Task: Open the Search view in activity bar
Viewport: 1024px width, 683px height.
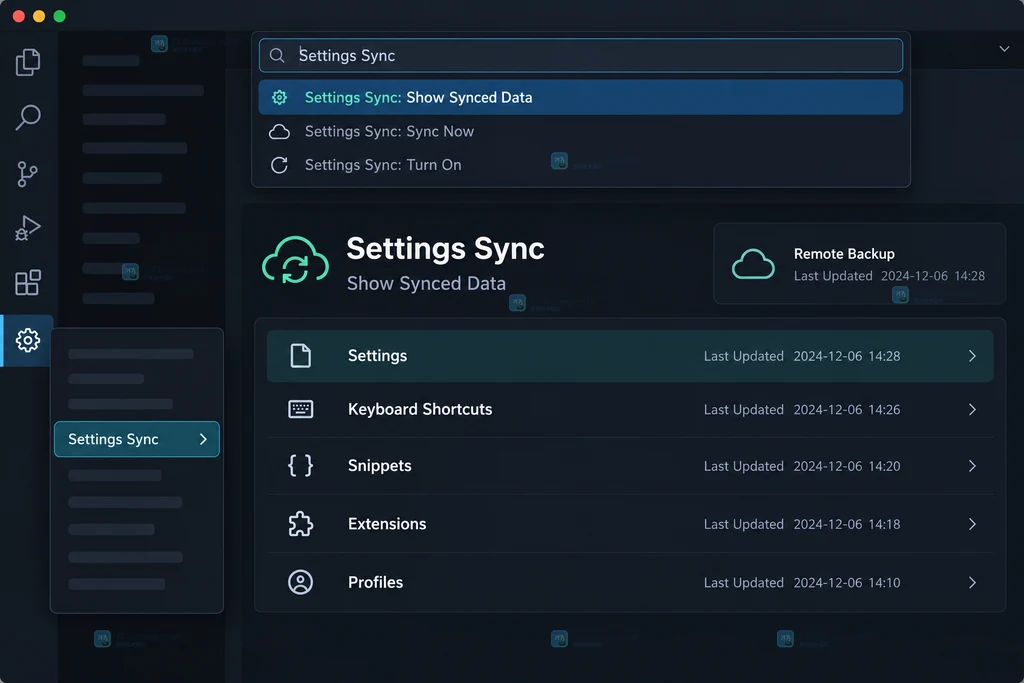Action: [27, 118]
